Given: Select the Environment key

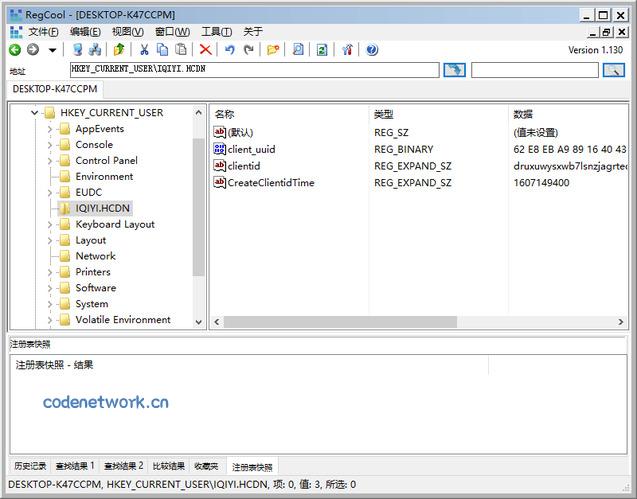Looking at the screenshot, I should pyautogui.click(x=104, y=176).
